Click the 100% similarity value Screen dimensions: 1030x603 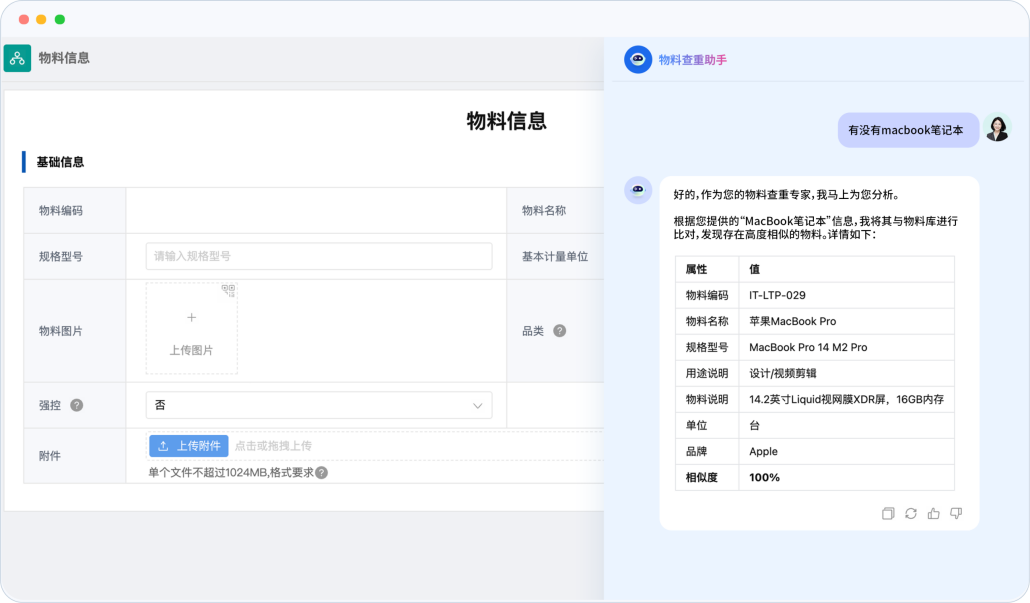(764, 478)
